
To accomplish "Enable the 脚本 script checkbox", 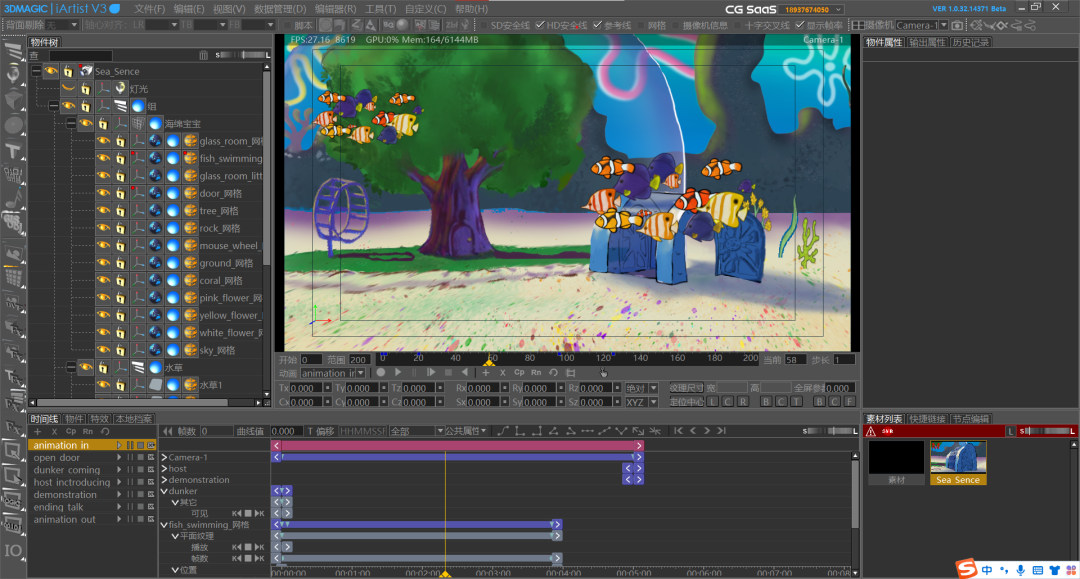I will tap(287, 25).
